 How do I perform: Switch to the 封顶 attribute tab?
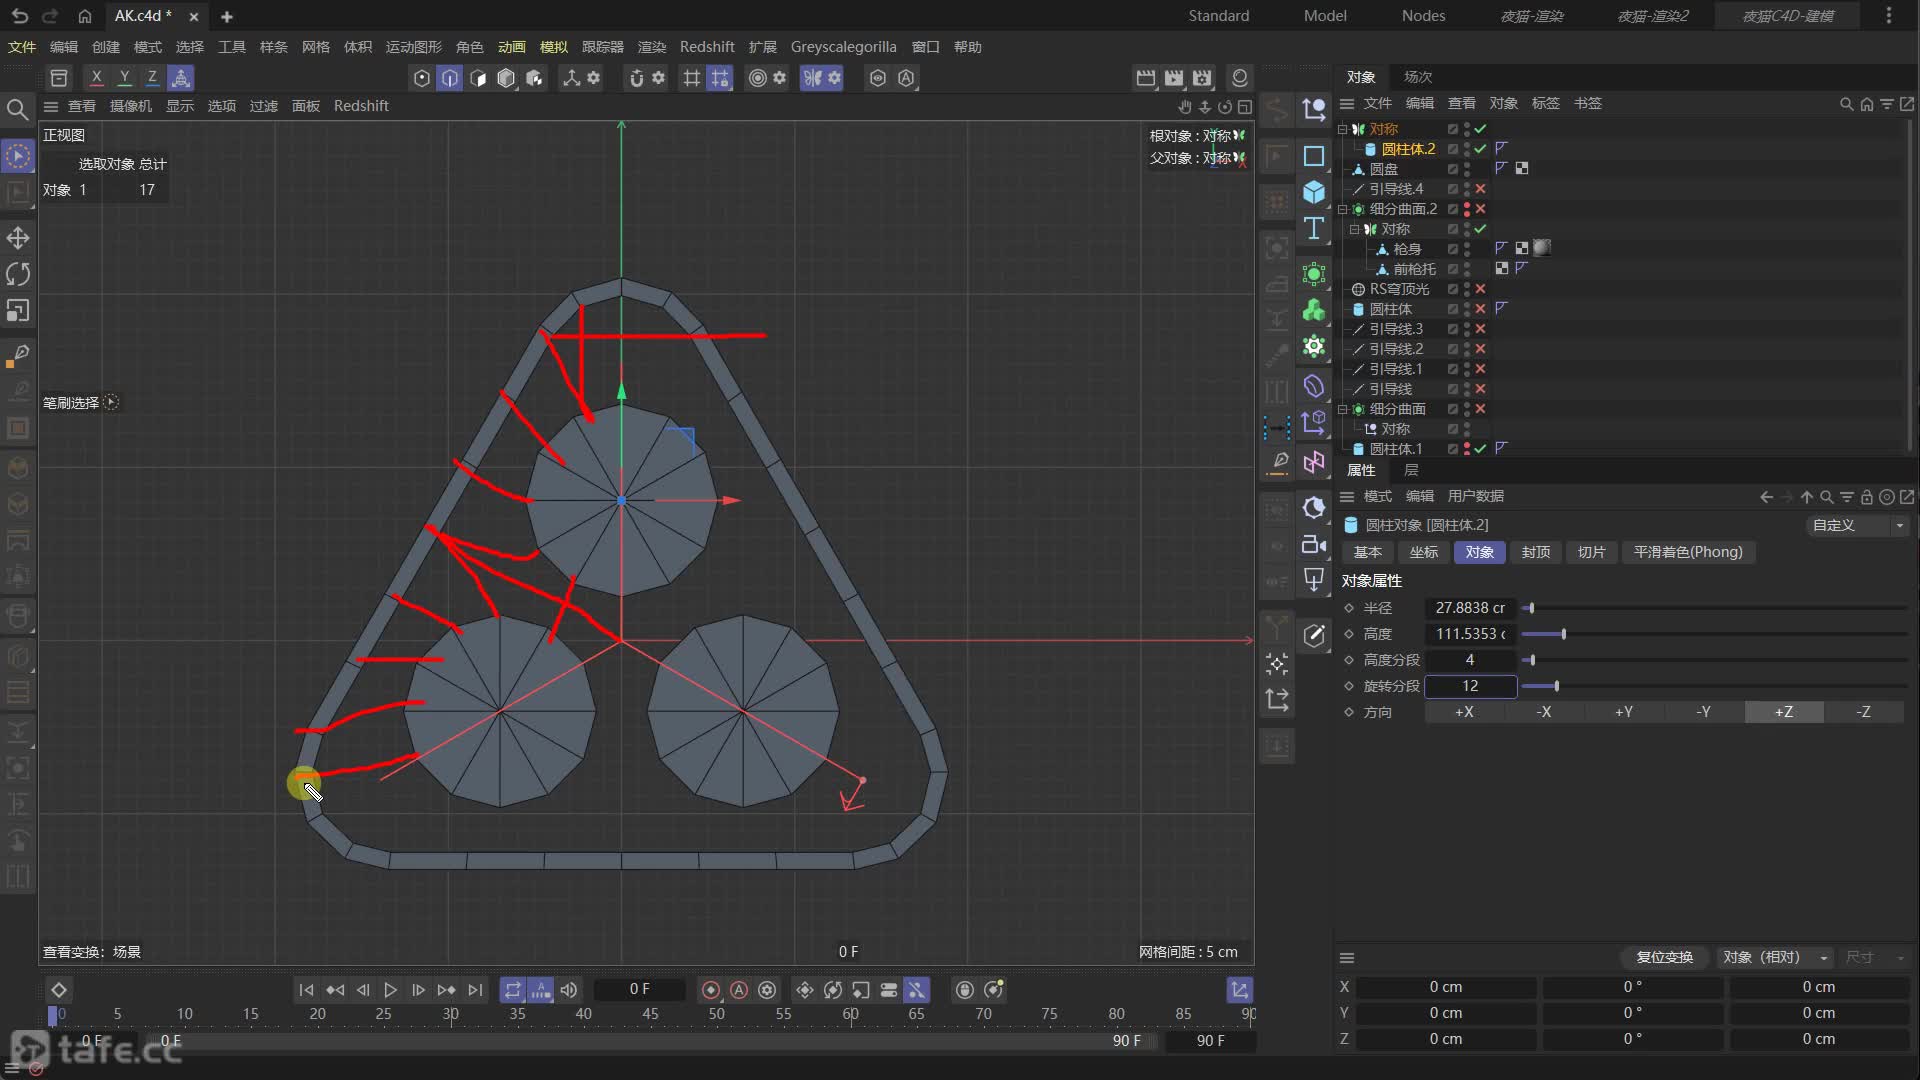(x=1535, y=552)
